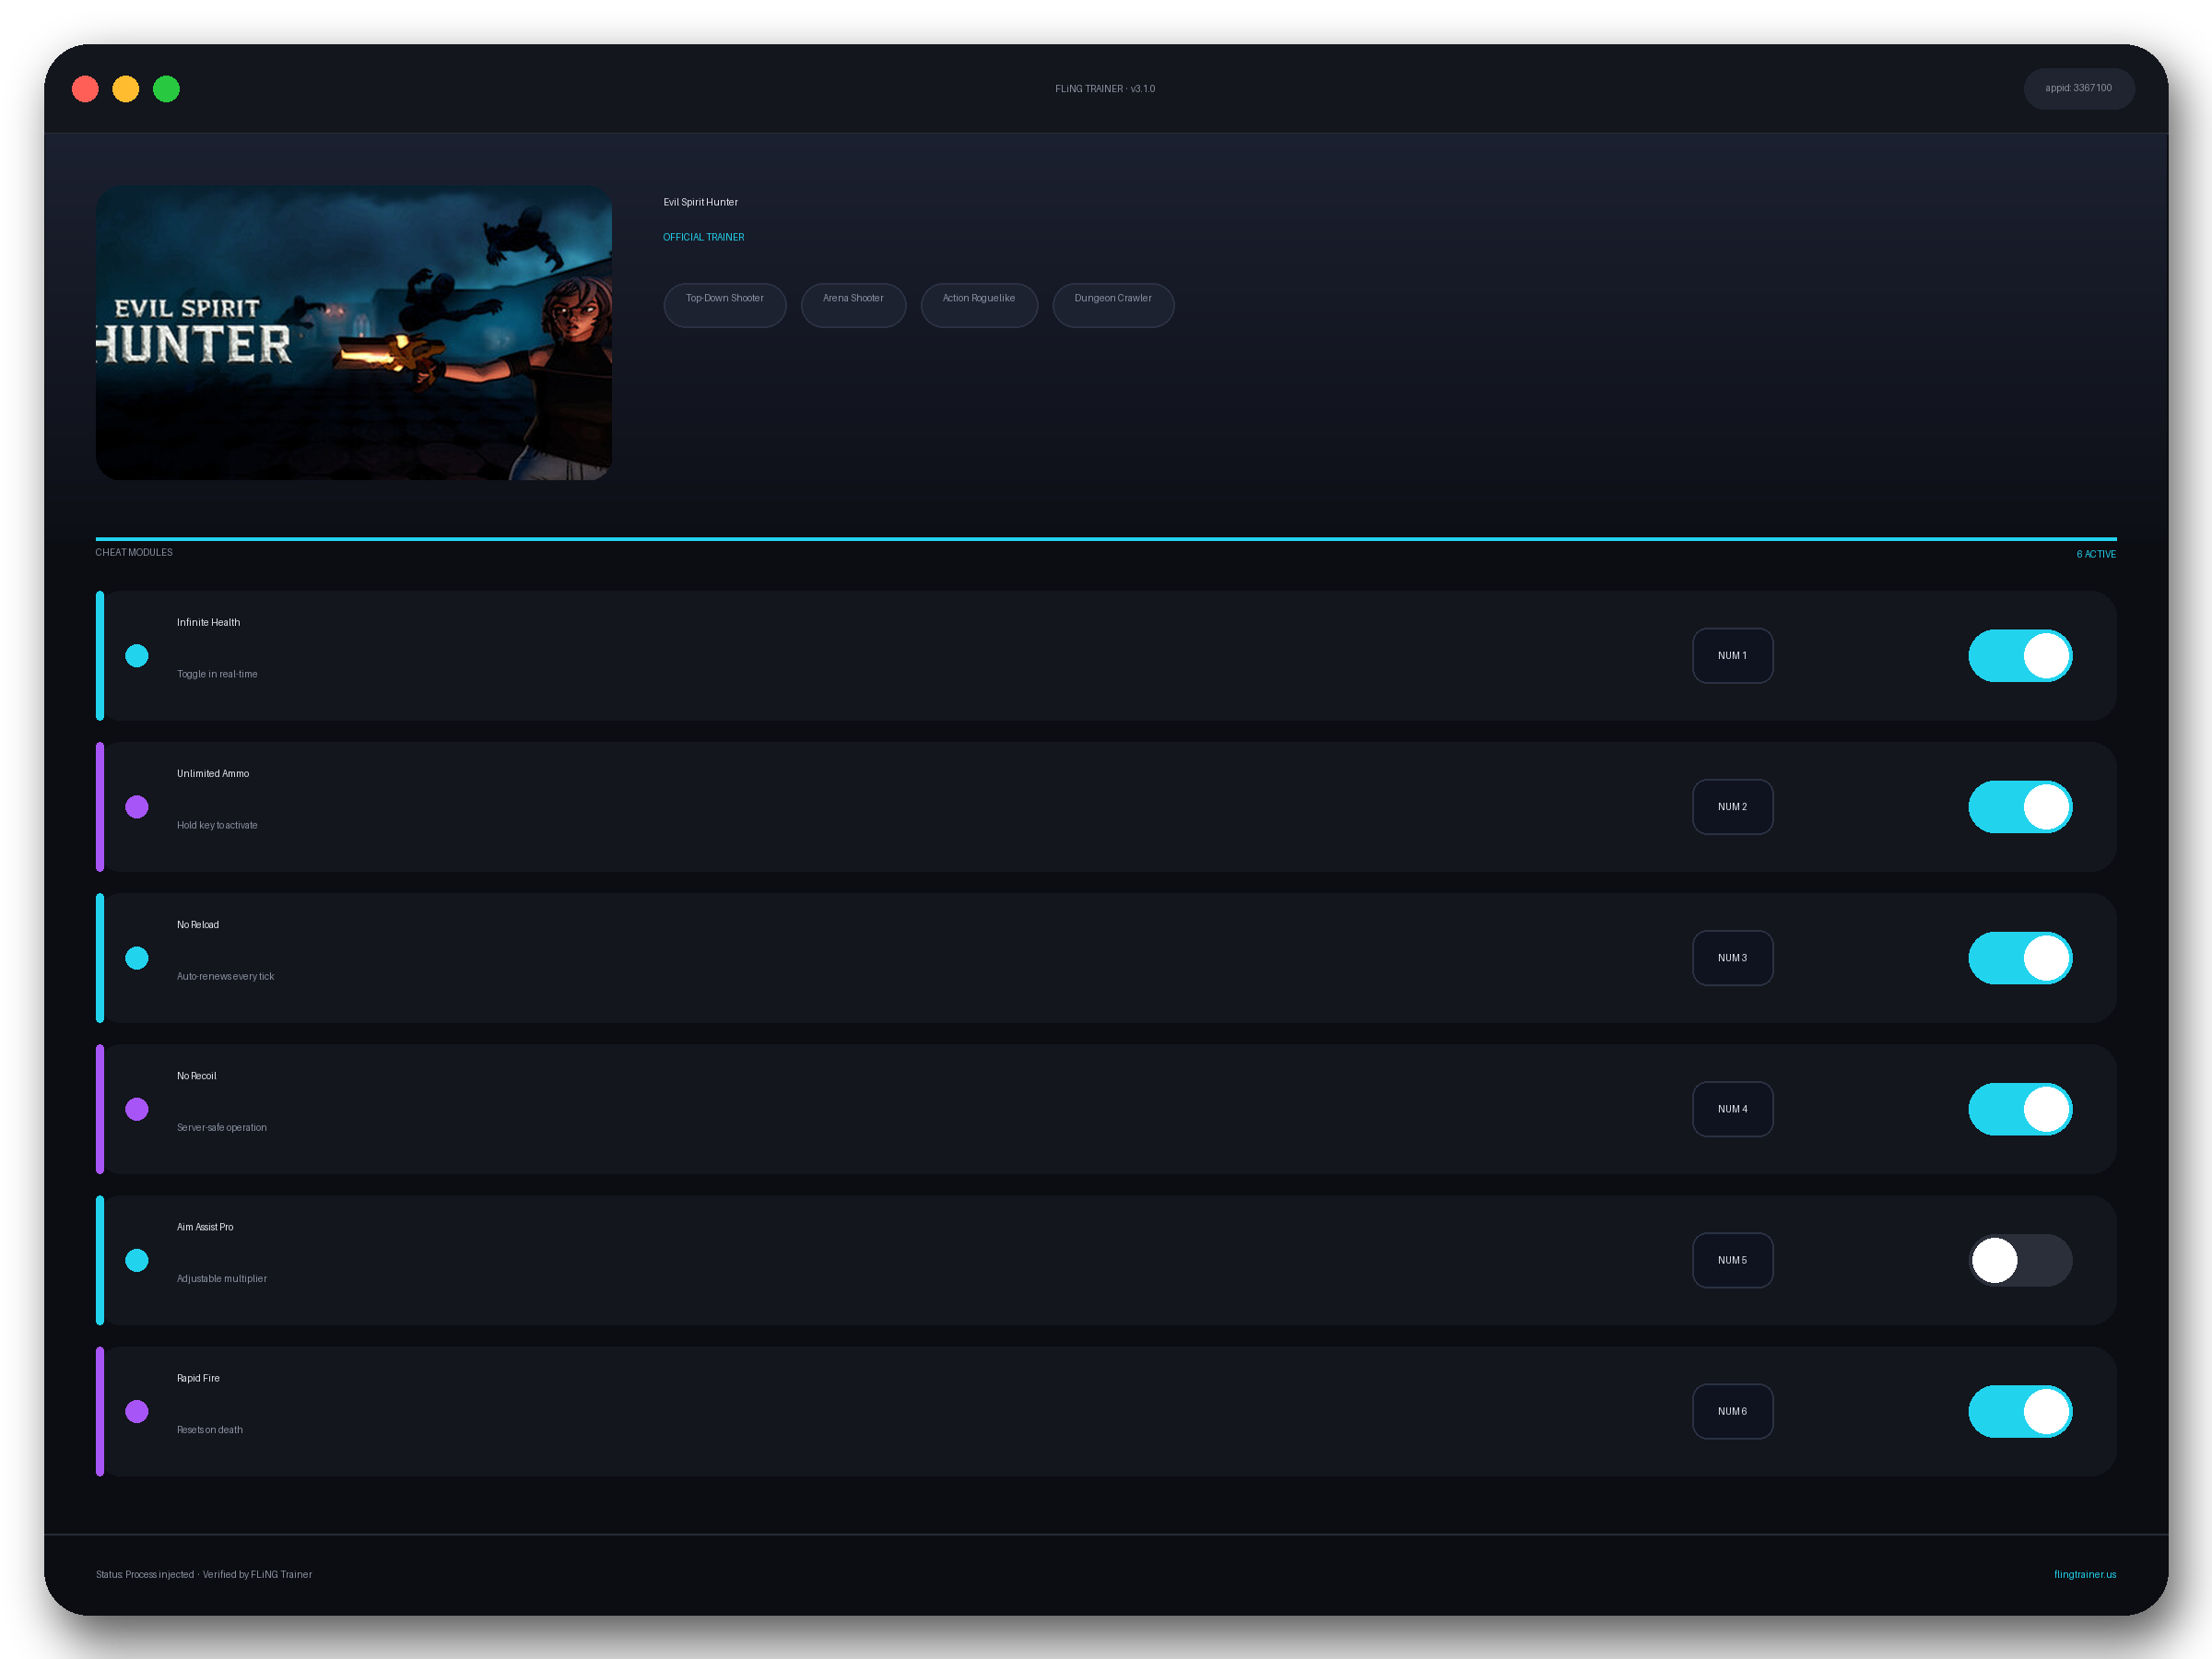Click the 'Server-safe operation' description
2212x1659 pixels.
(222, 1127)
